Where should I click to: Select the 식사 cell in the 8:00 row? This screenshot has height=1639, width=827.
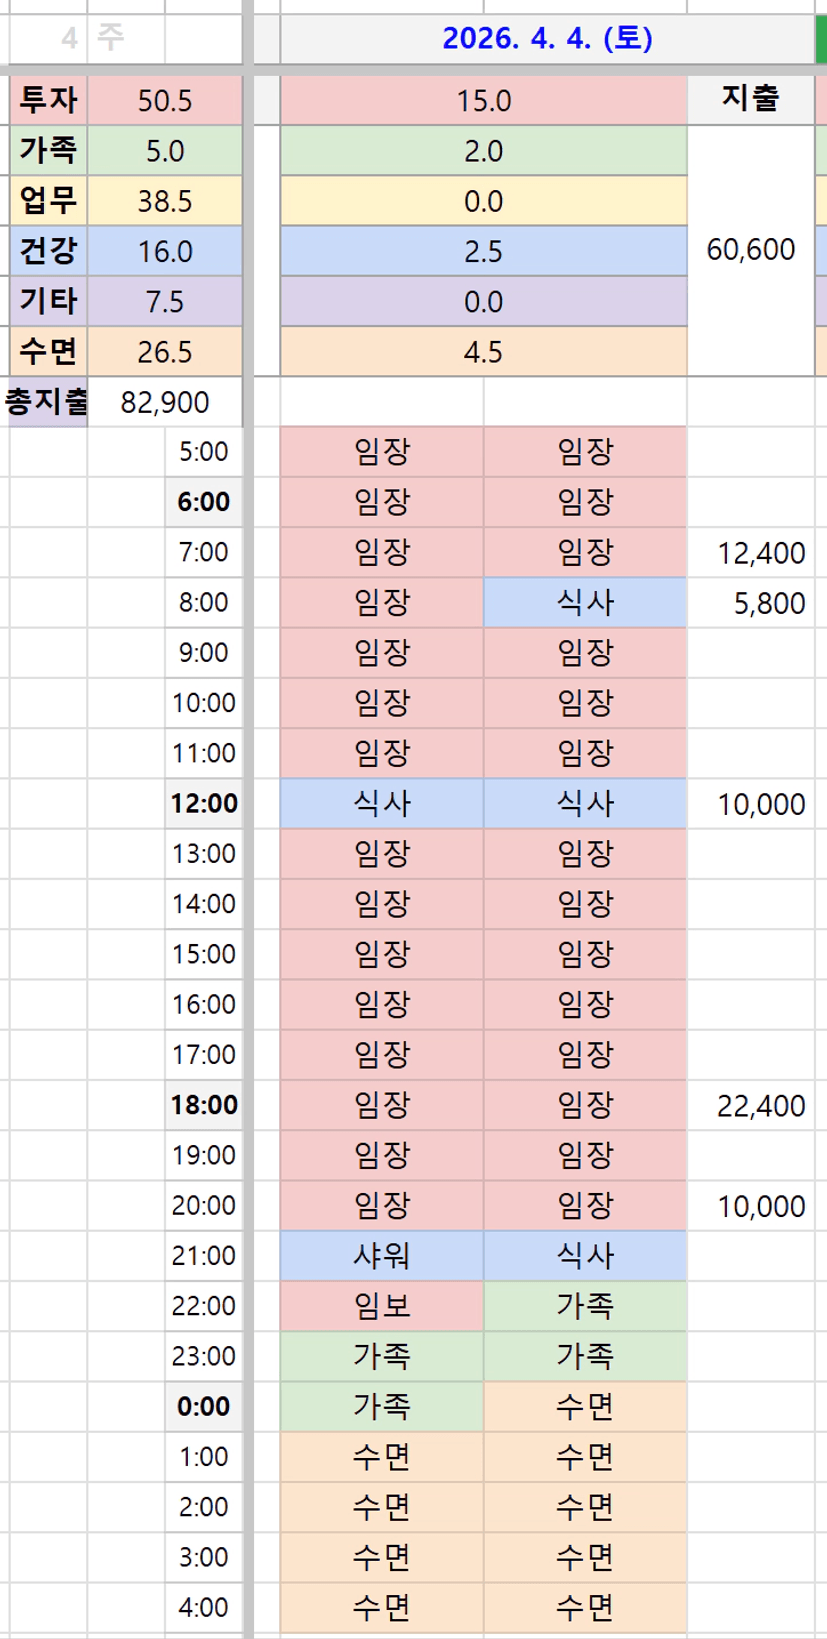585,603
